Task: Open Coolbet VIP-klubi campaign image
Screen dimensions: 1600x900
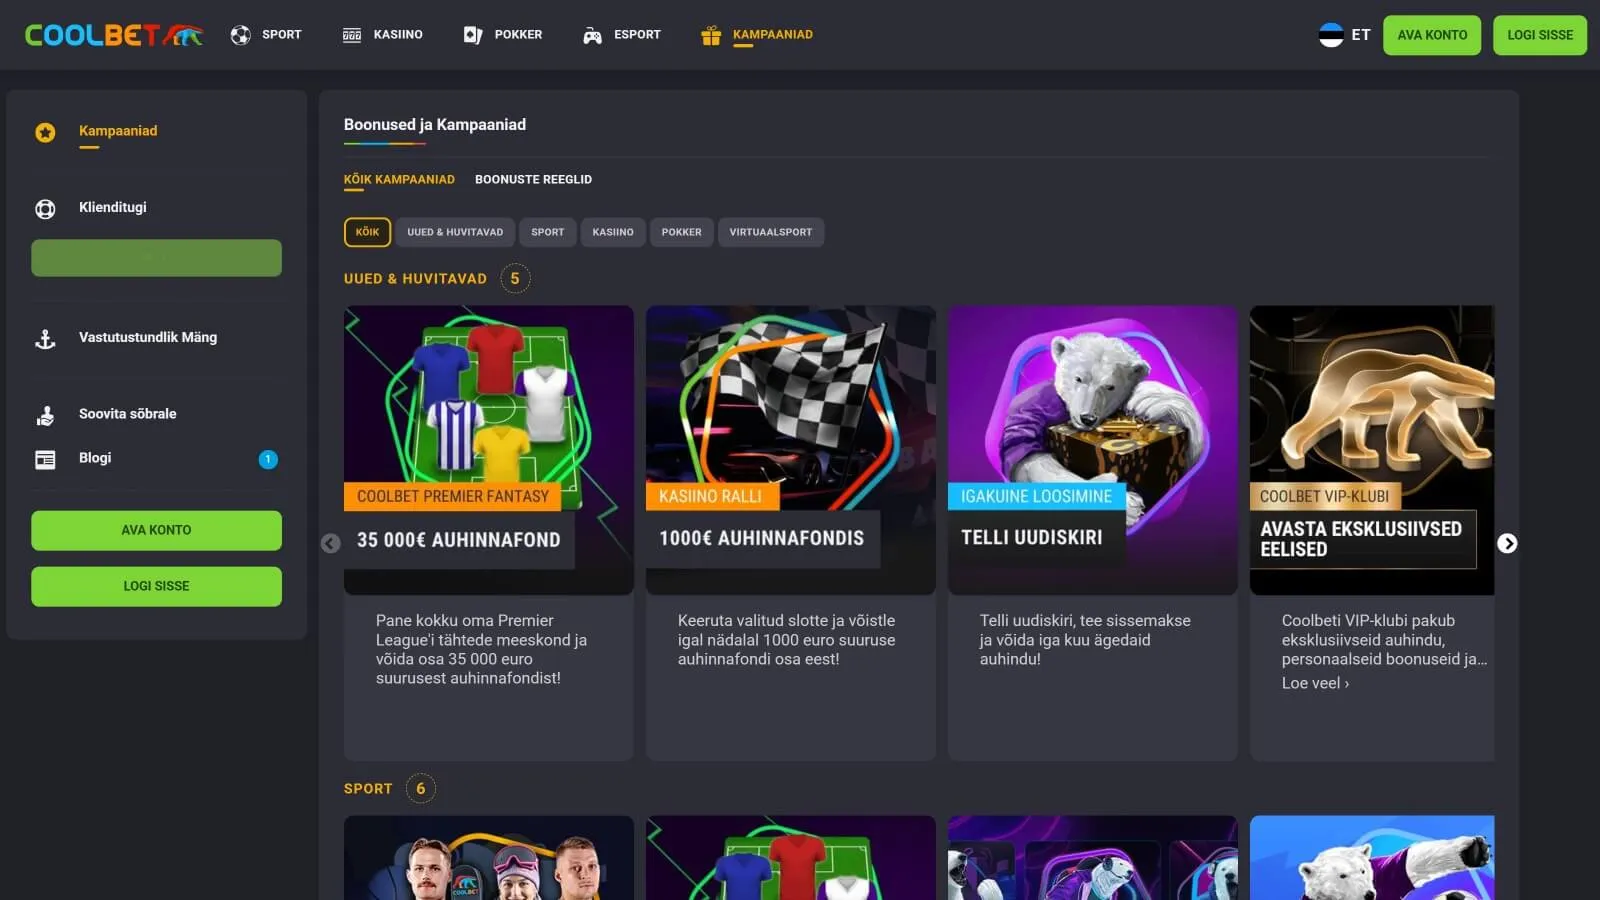Action: (x=1372, y=450)
